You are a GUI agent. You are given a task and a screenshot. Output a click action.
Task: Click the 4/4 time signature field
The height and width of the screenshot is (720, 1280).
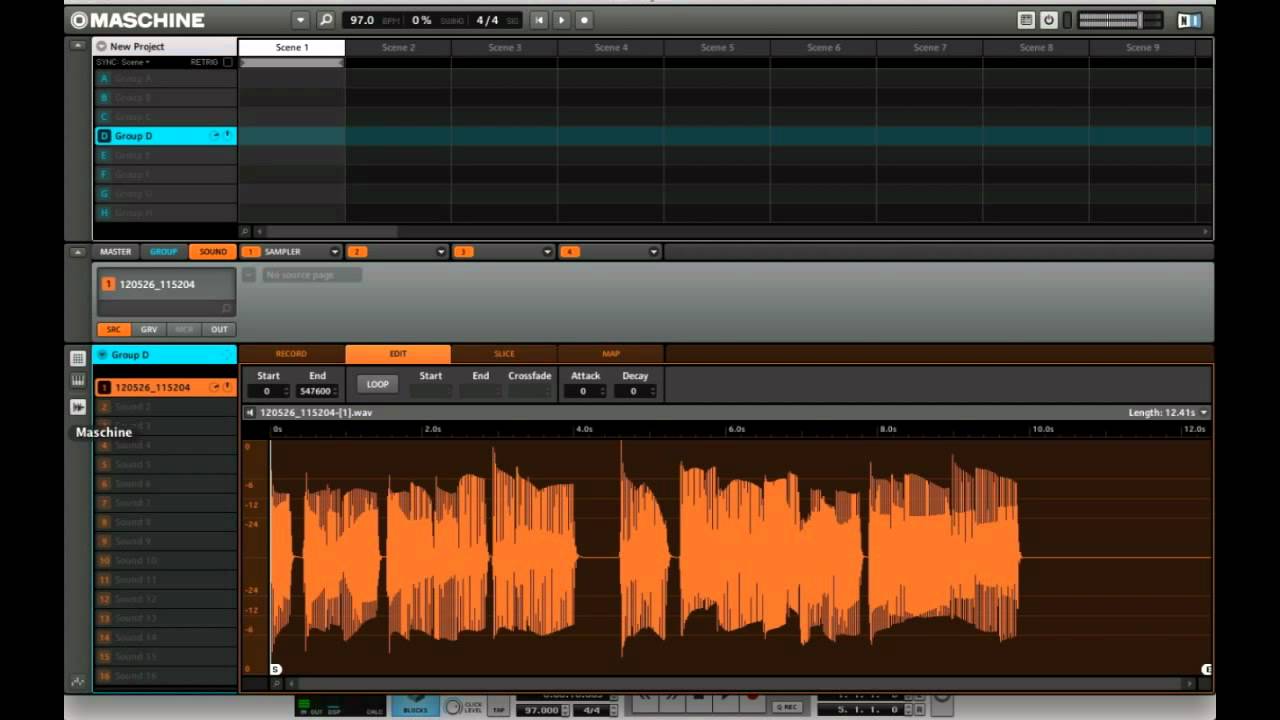pyautogui.click(x=487, y=20)
